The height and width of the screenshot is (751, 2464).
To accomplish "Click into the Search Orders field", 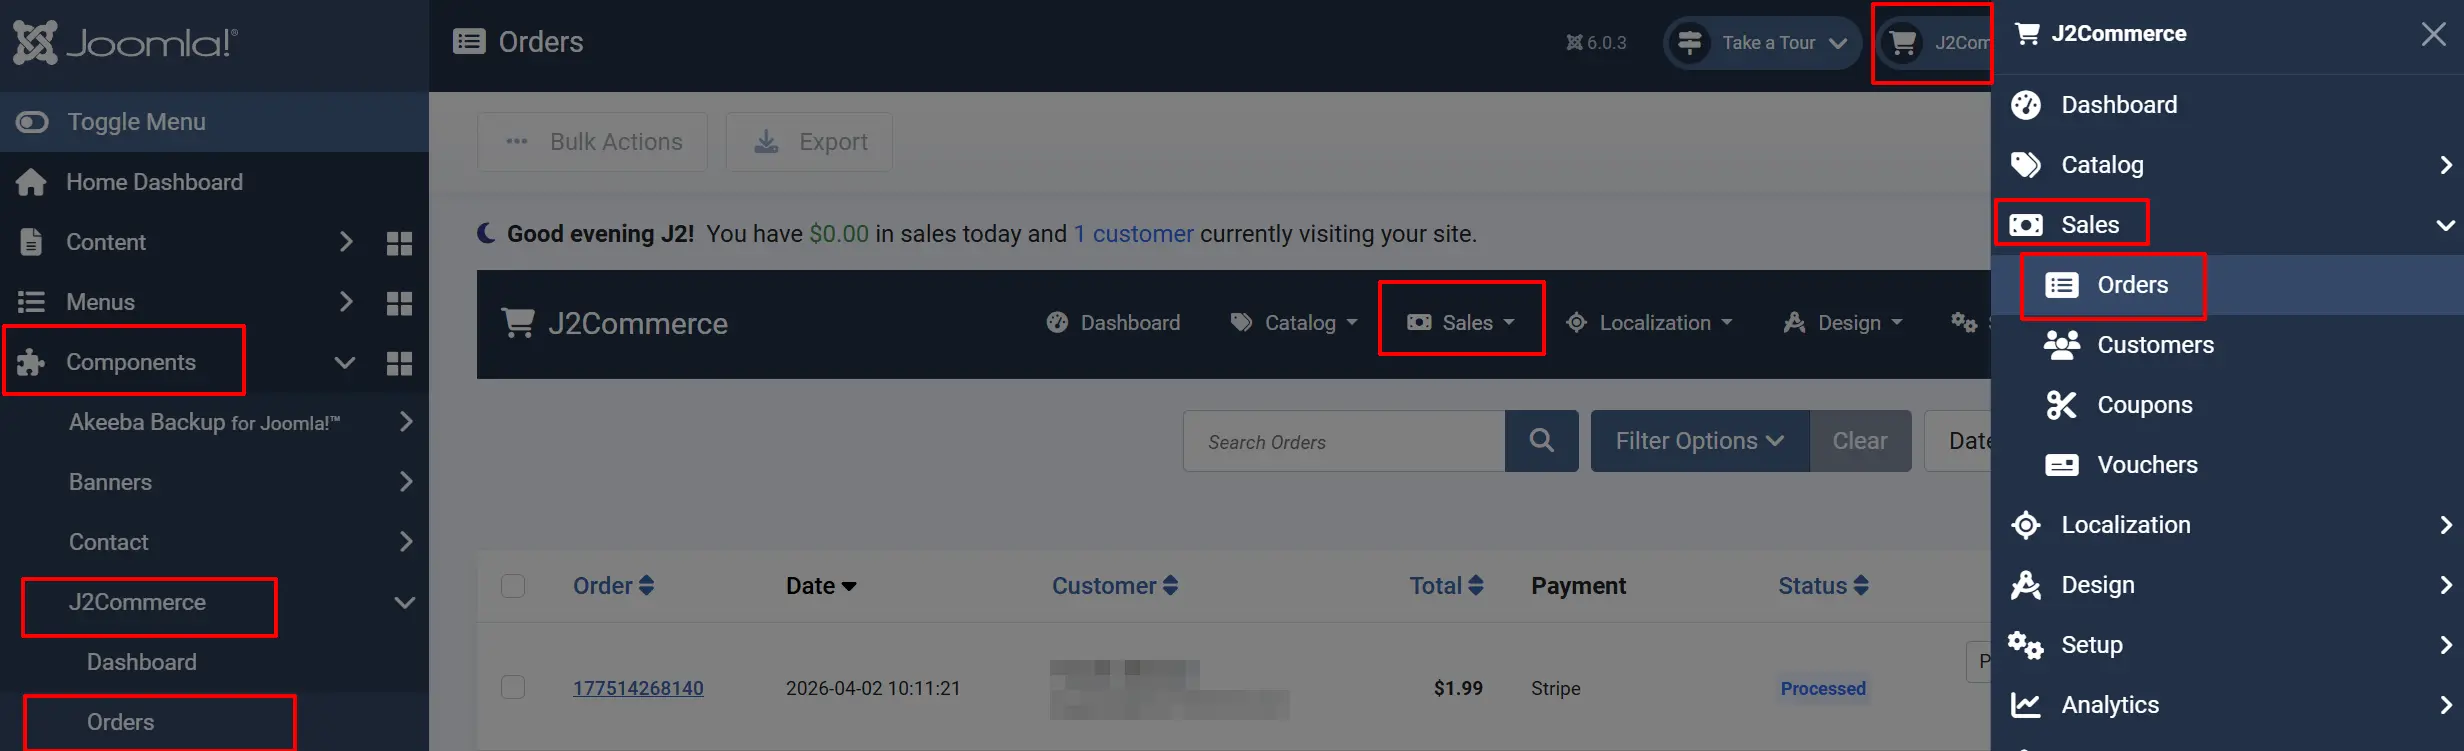I will point(1344,441).
